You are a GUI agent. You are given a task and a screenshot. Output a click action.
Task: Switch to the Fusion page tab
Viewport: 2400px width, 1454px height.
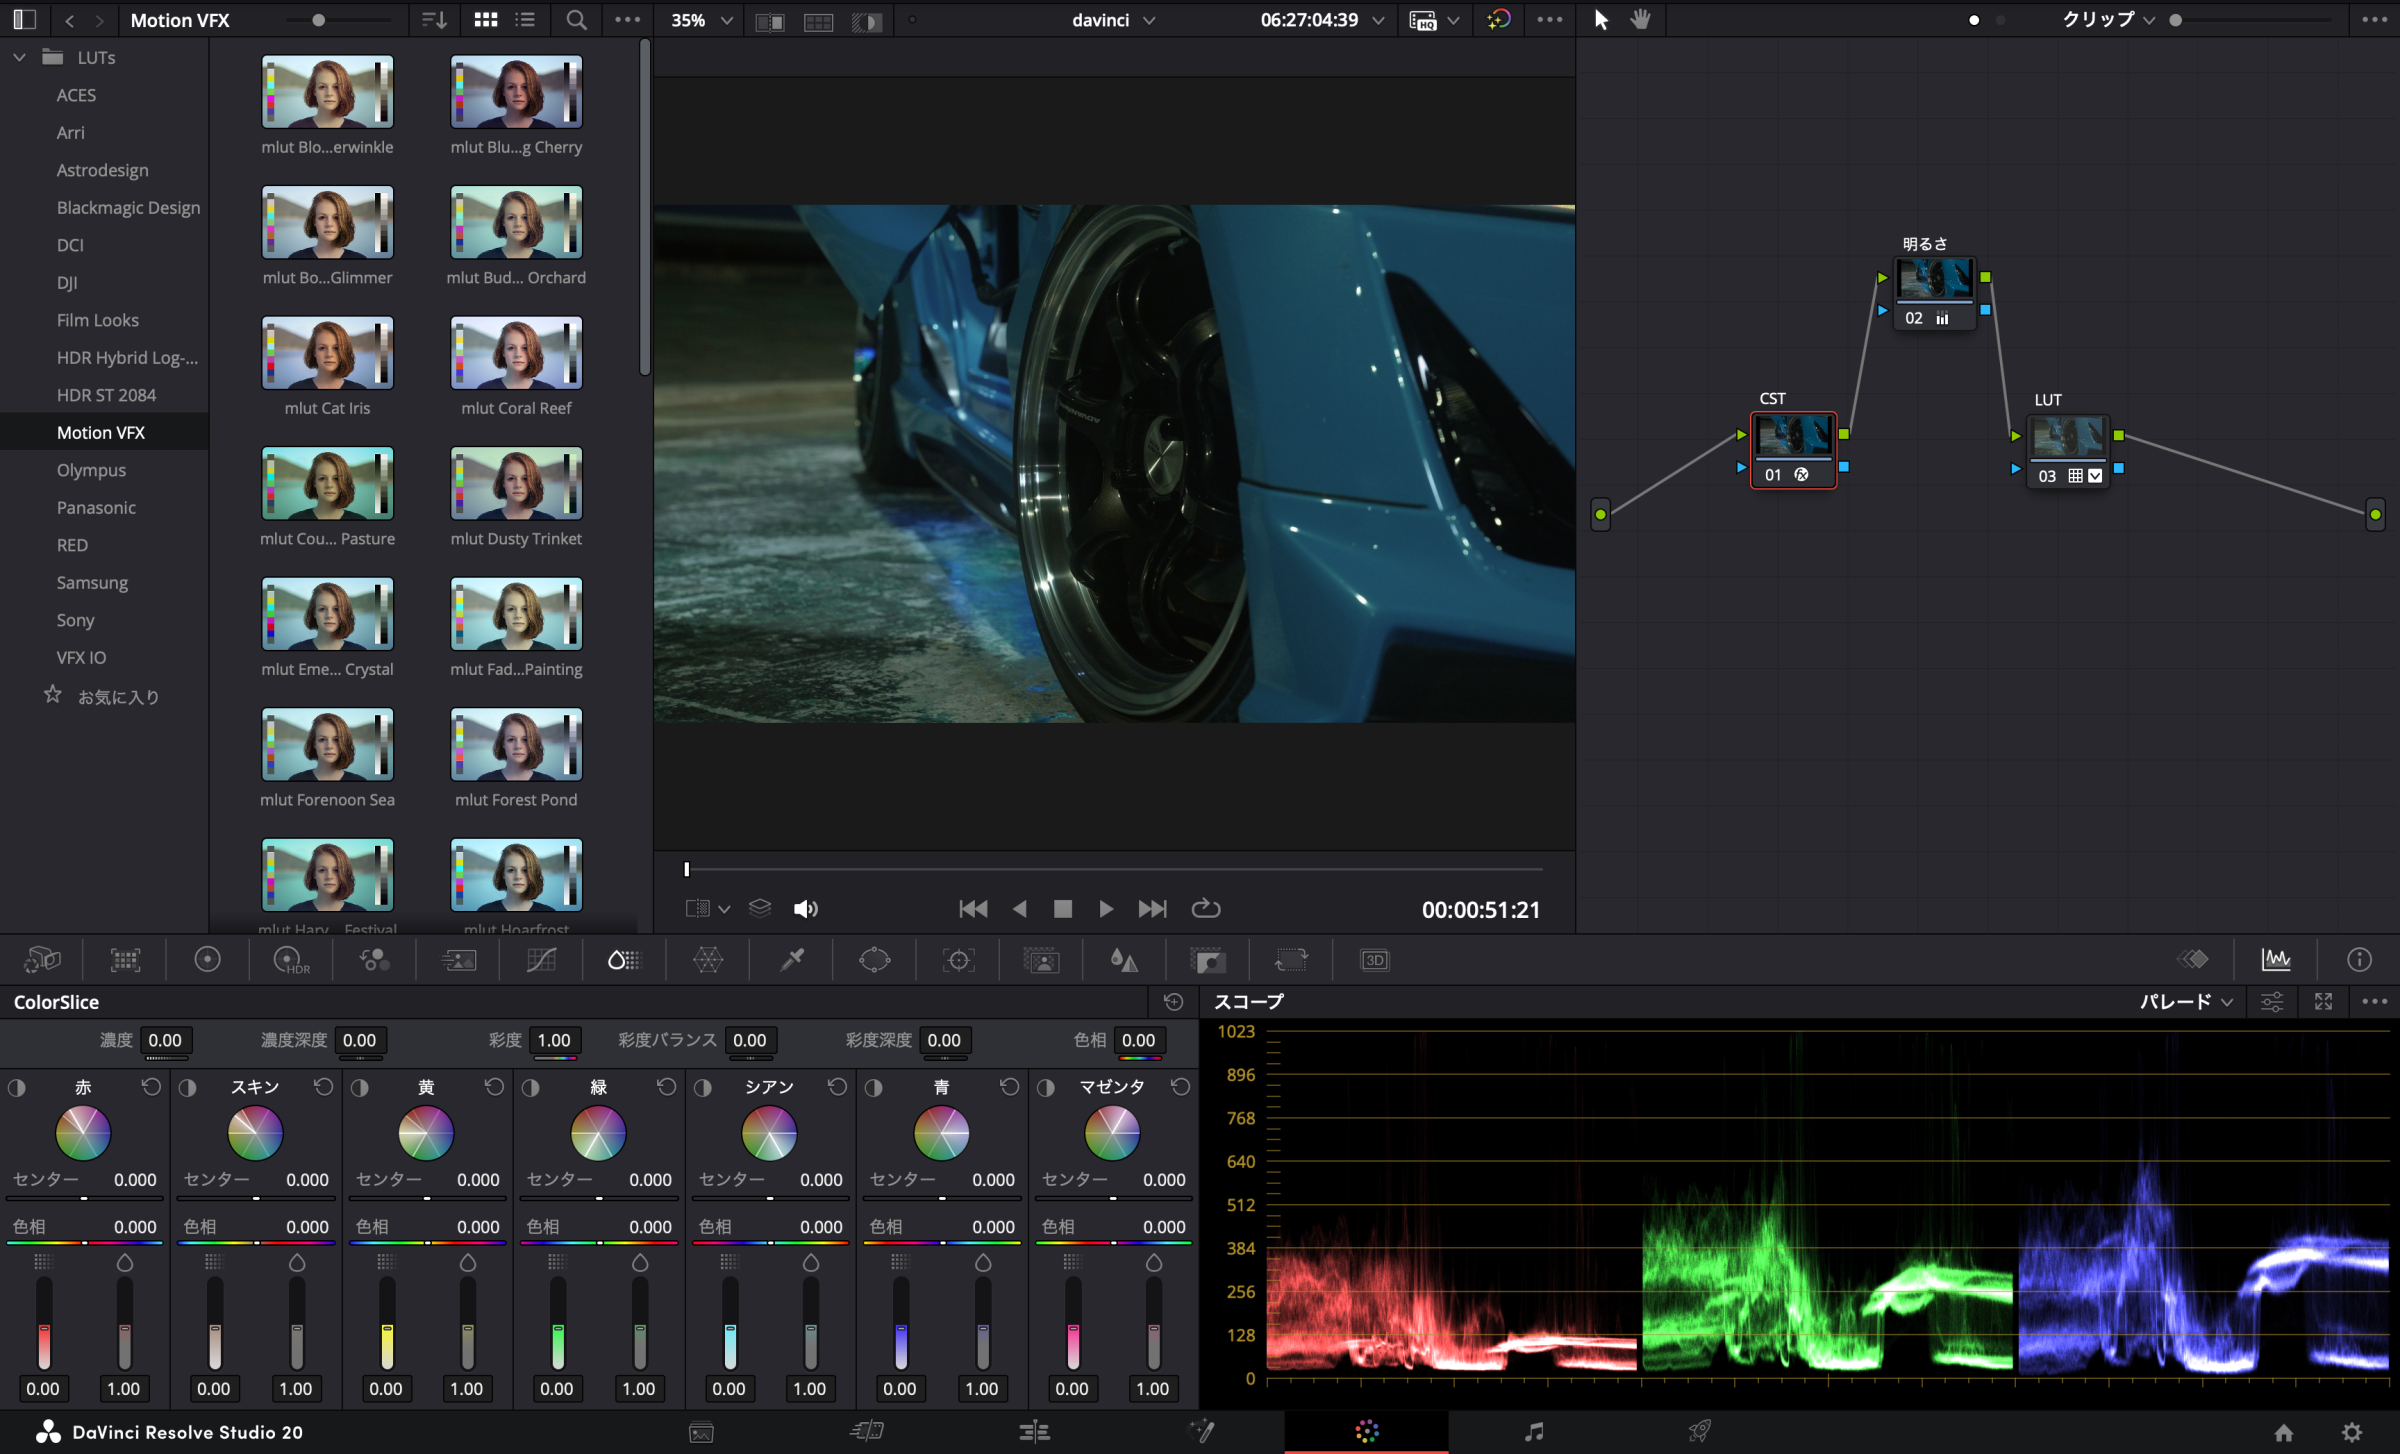1201,1432
